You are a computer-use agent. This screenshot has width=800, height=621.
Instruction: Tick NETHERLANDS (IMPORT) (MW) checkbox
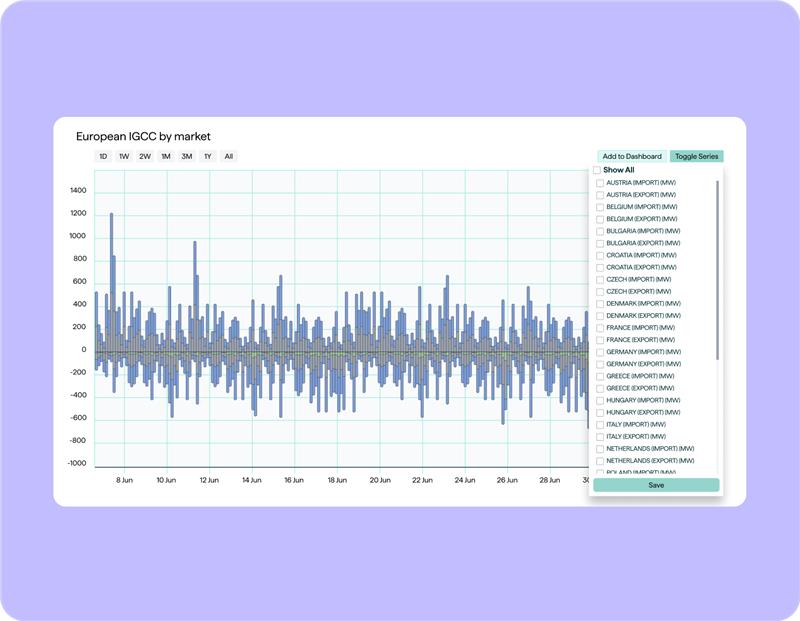tap(600, 449)
